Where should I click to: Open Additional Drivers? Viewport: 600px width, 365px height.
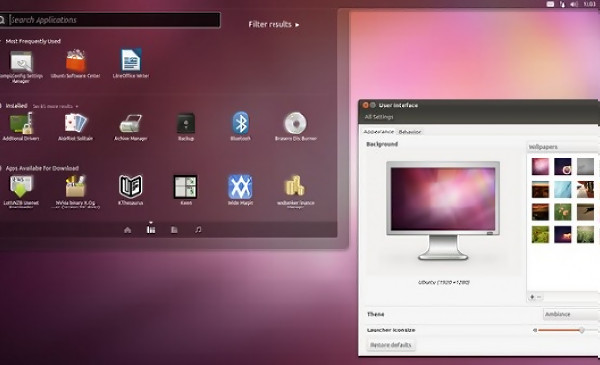coord(21,124)
